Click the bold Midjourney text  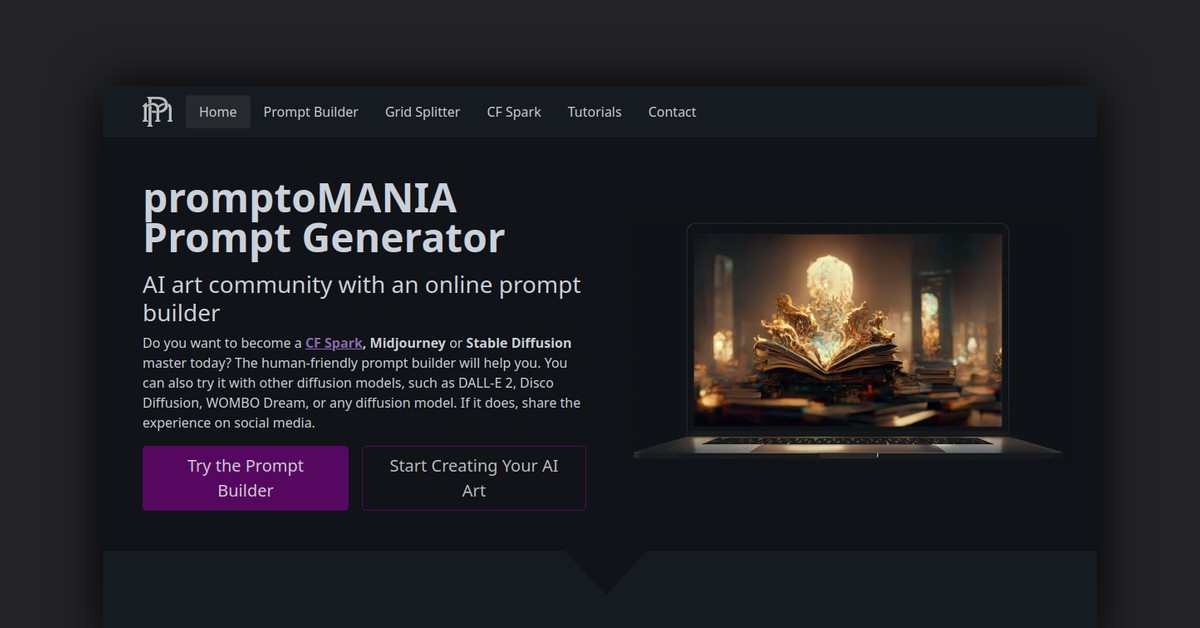pyautogui.click(x=408, y=343)
